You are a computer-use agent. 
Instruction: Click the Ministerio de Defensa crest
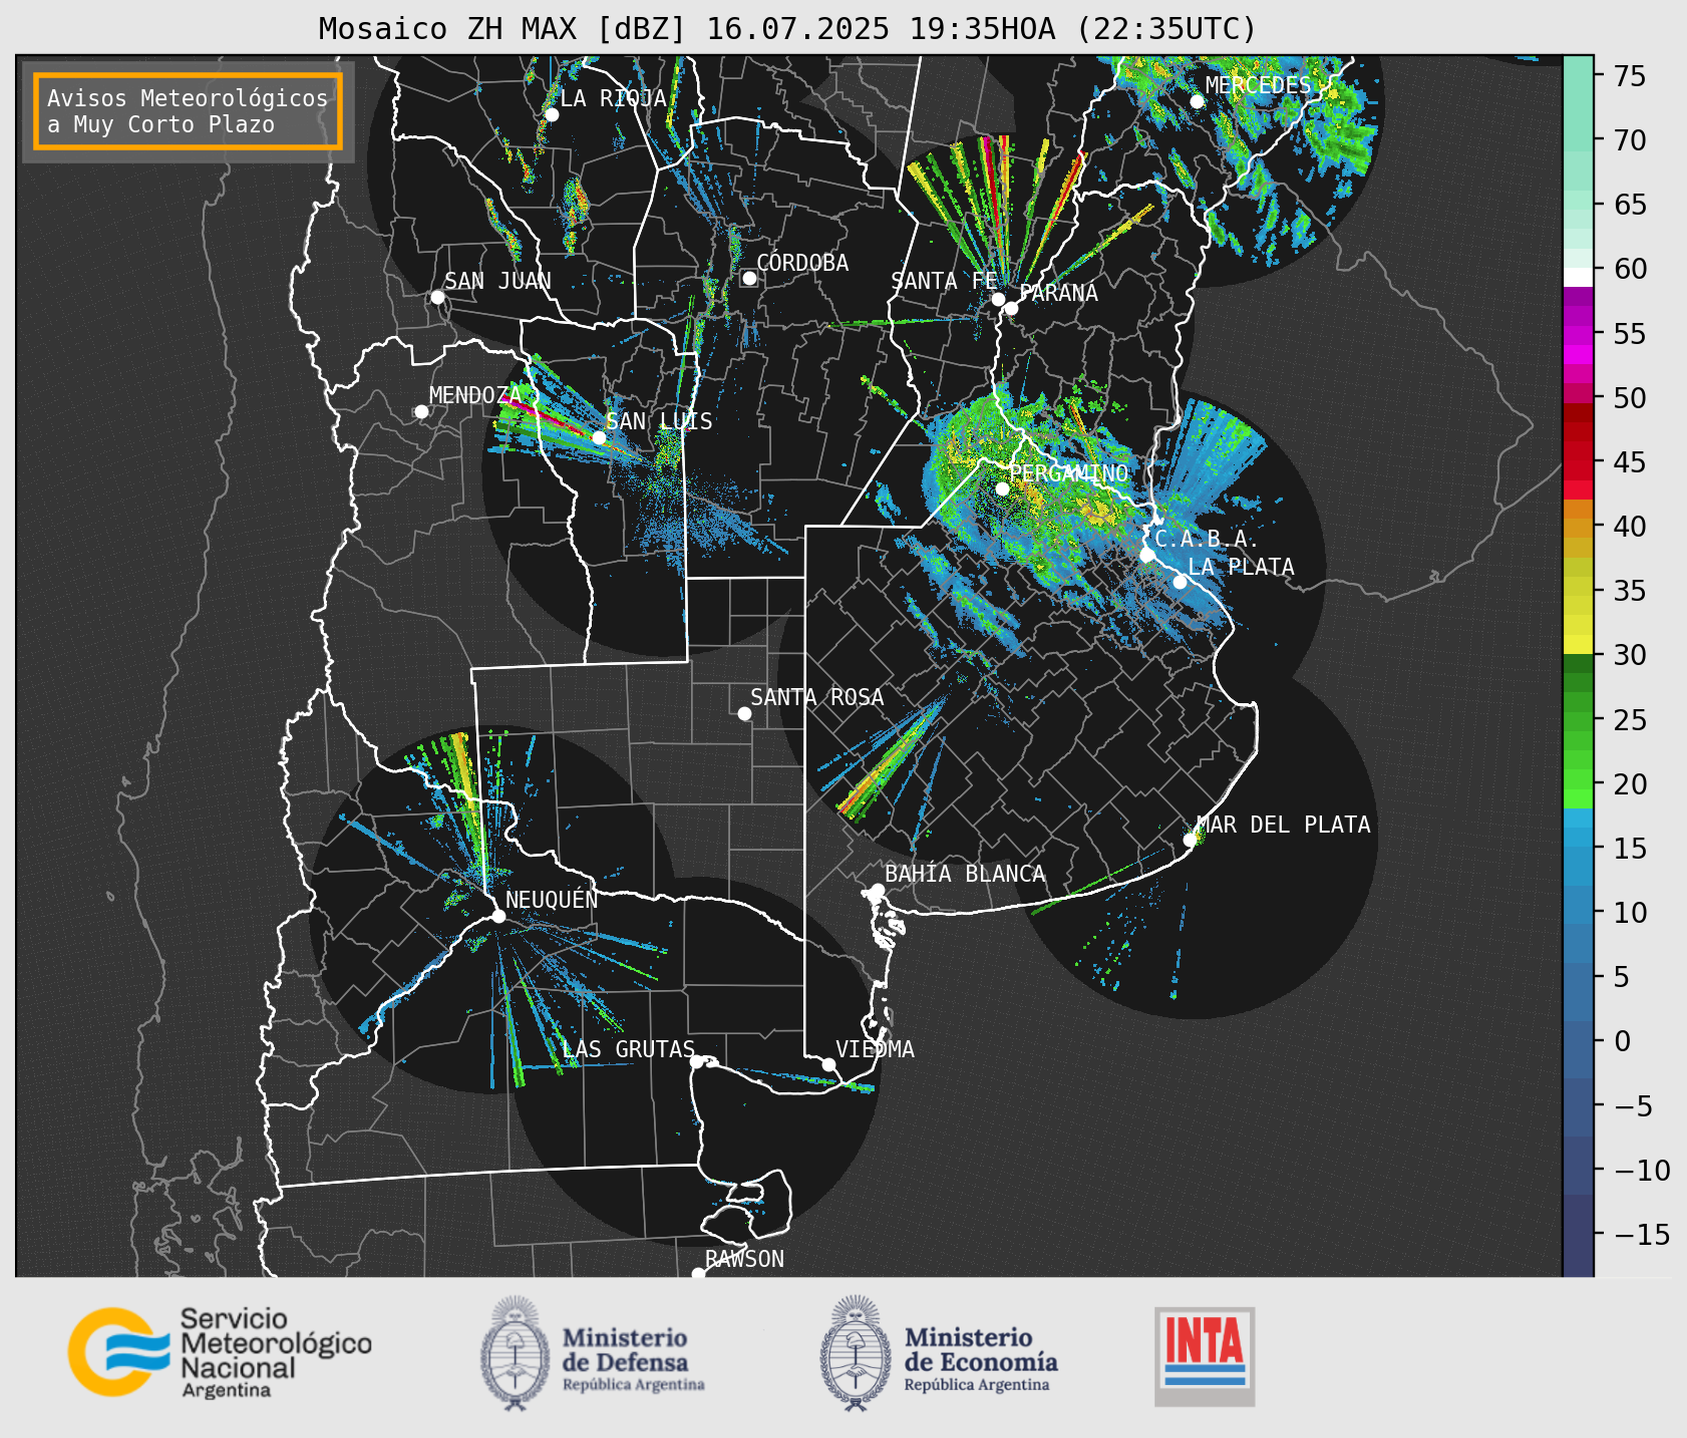[515, 1353]
